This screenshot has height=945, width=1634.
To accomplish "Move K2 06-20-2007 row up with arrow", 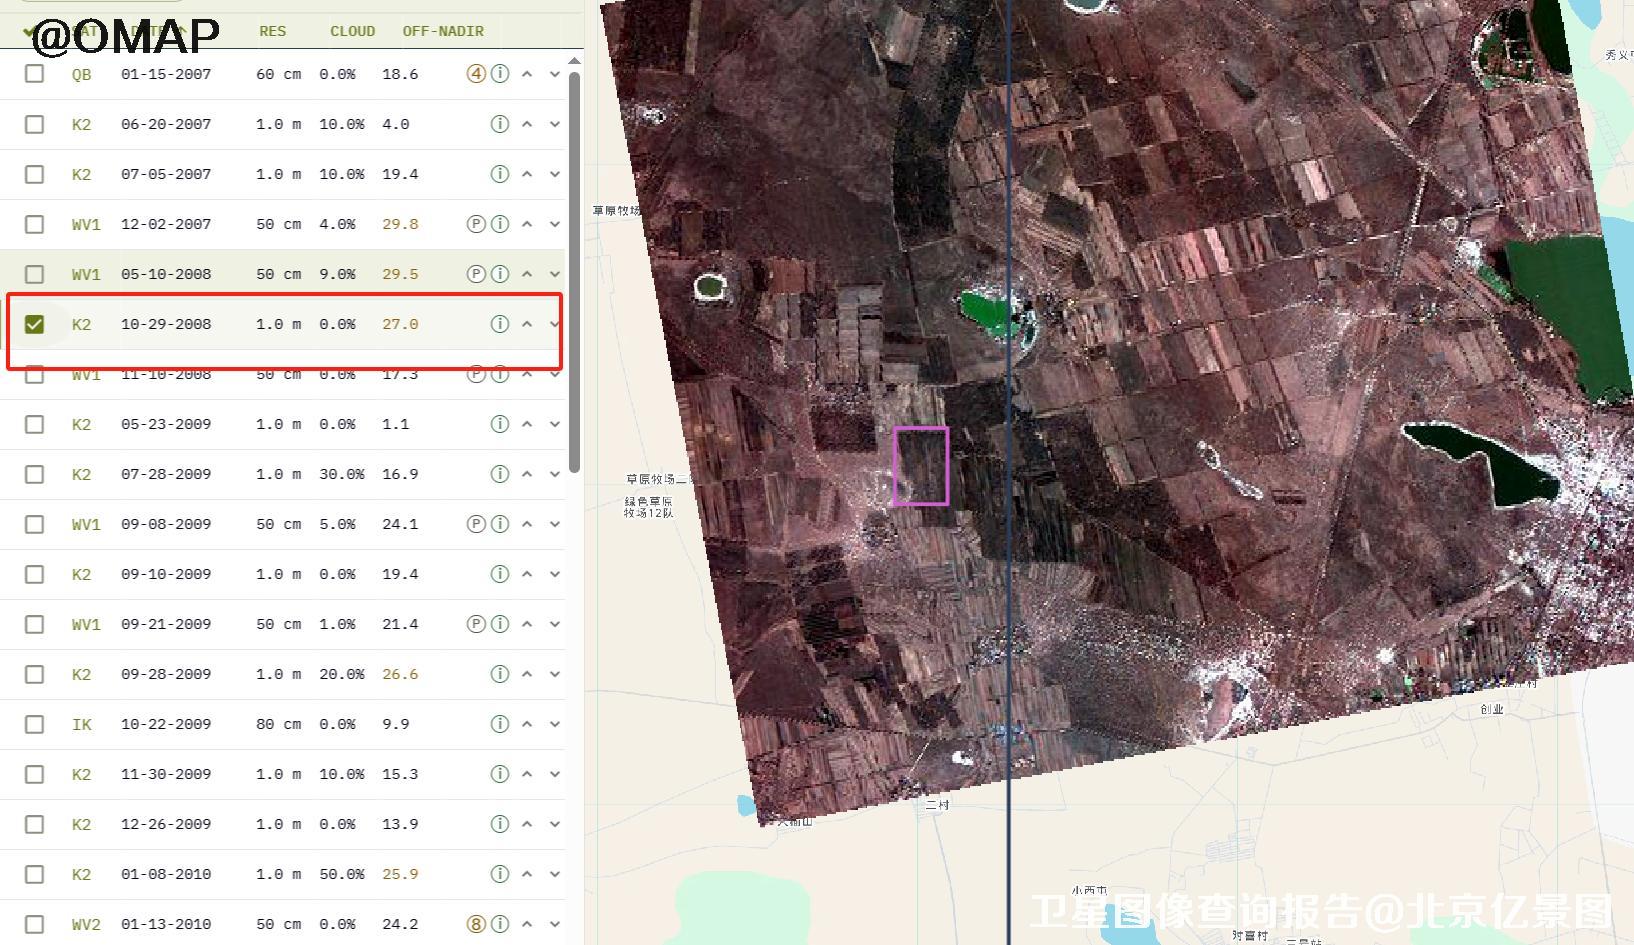I will 527,124.
